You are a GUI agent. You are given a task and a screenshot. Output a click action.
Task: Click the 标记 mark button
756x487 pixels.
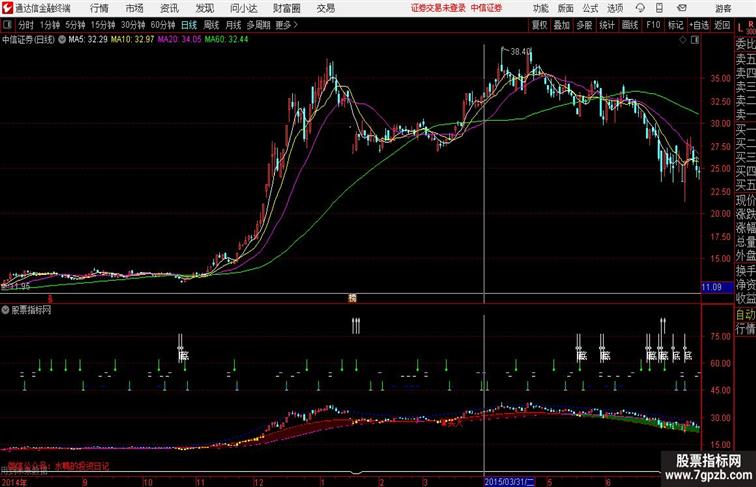point(675,25)
